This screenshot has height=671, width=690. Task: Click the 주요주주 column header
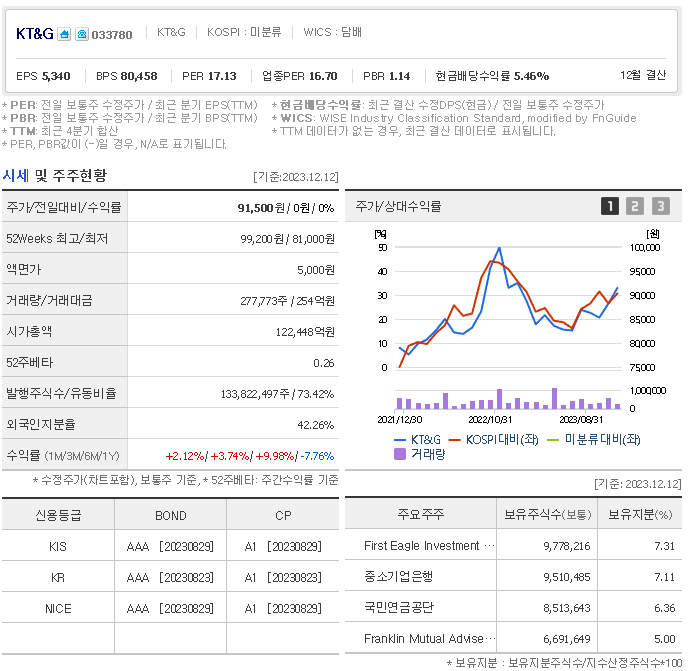[x=421, y=514]
